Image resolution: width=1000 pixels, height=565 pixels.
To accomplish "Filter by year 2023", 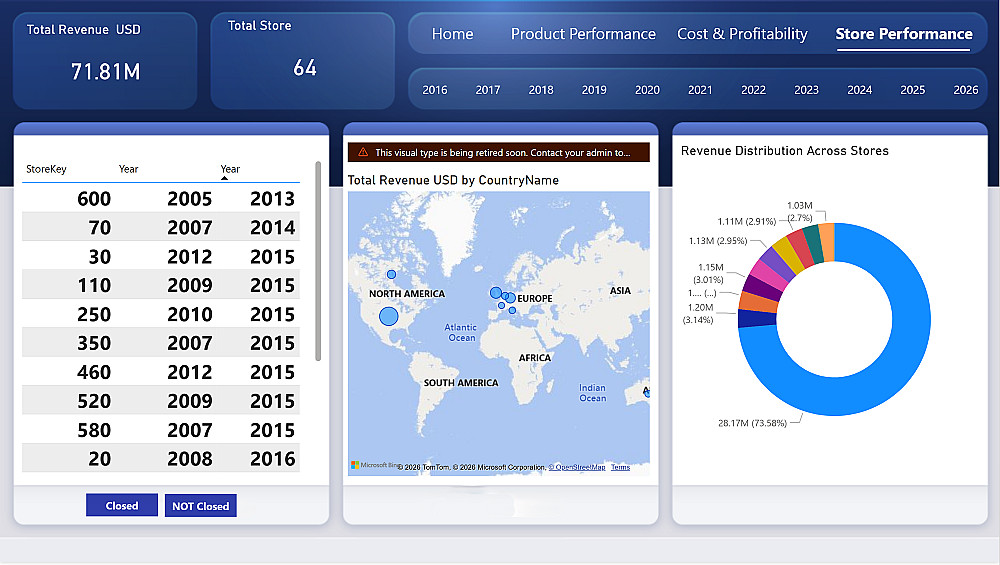I will coord(806,90).
